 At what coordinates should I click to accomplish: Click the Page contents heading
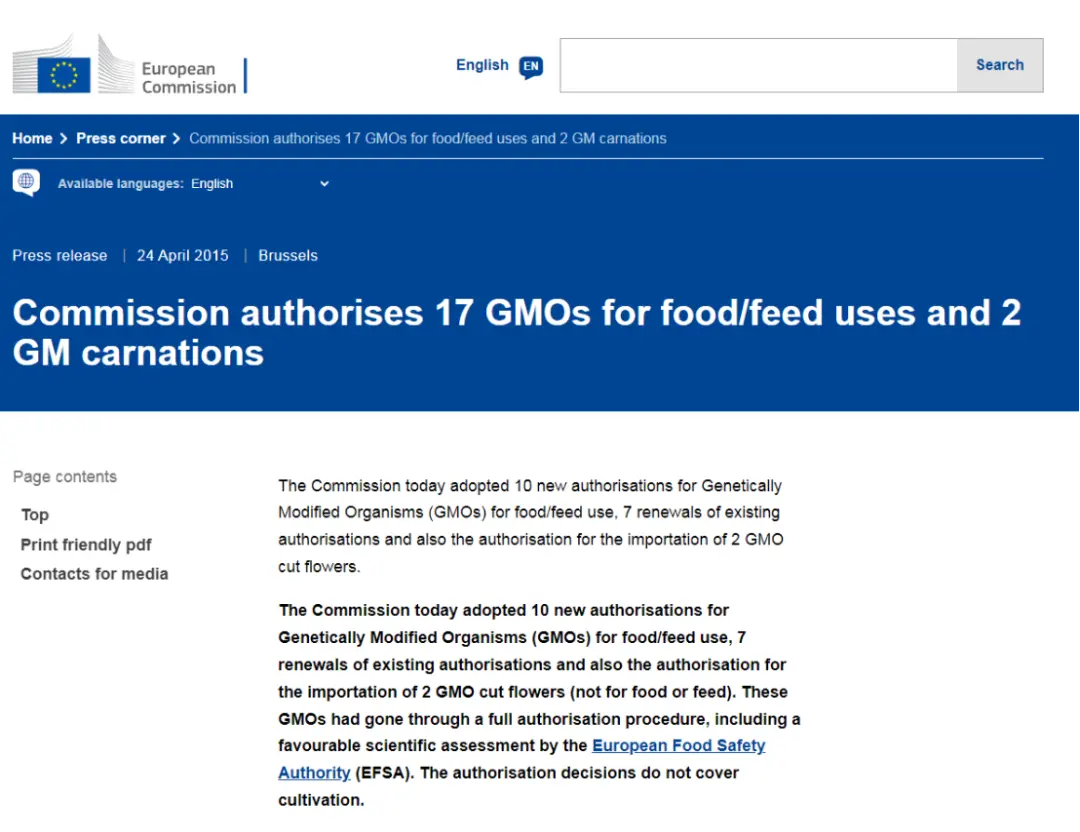65,477
